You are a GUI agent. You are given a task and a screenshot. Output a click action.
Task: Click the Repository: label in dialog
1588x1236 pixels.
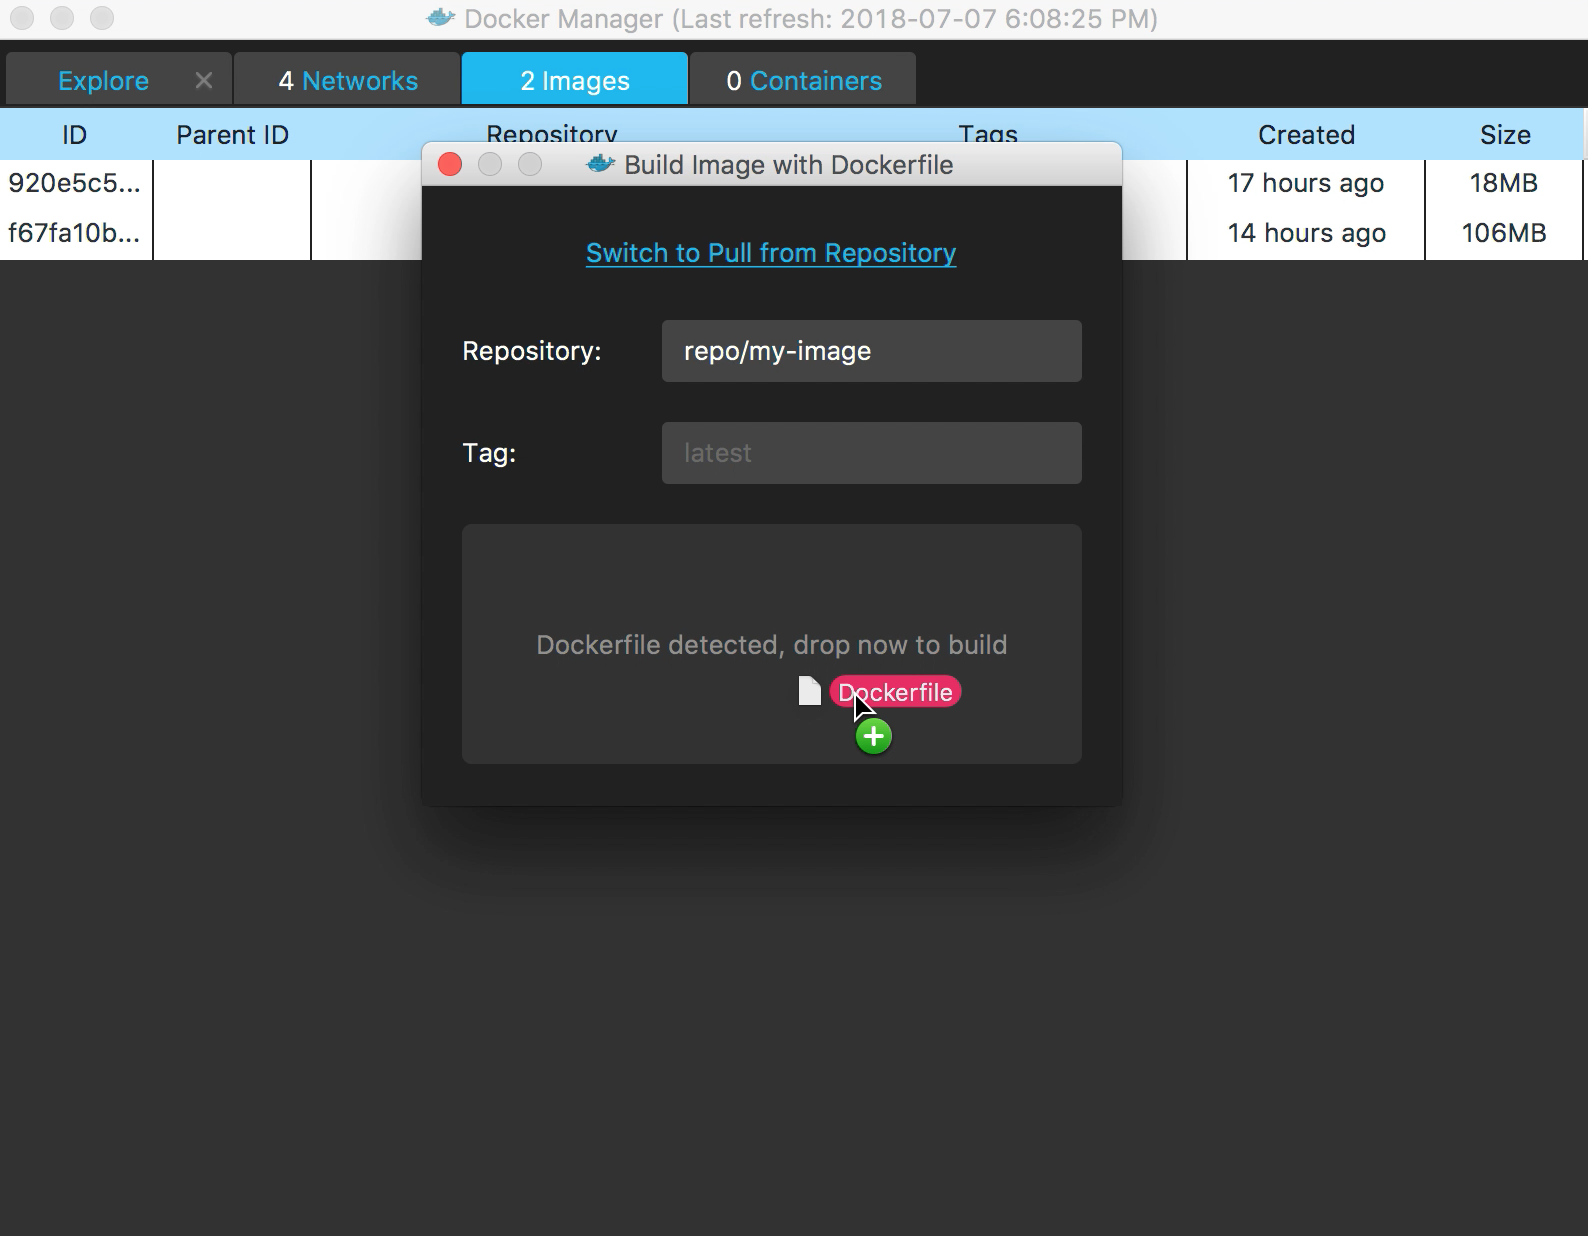pos(532,351)
